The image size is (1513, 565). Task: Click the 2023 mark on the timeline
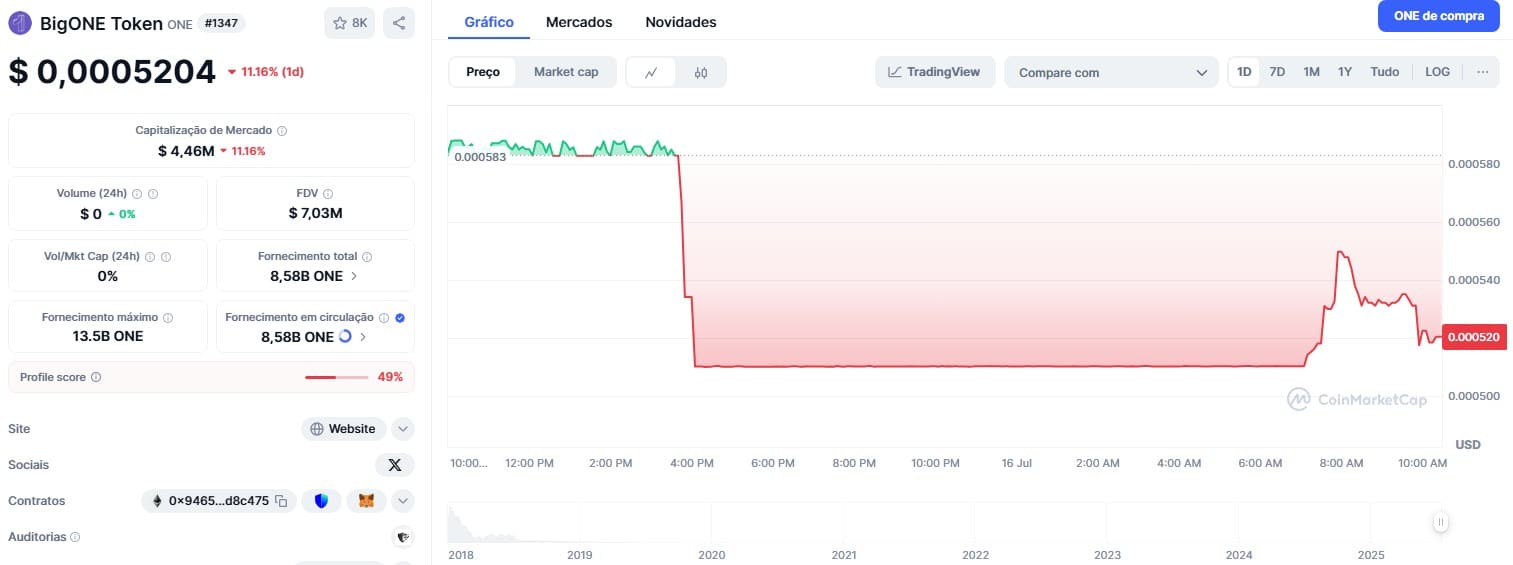pyautogui.click(x=1107, y=554)
